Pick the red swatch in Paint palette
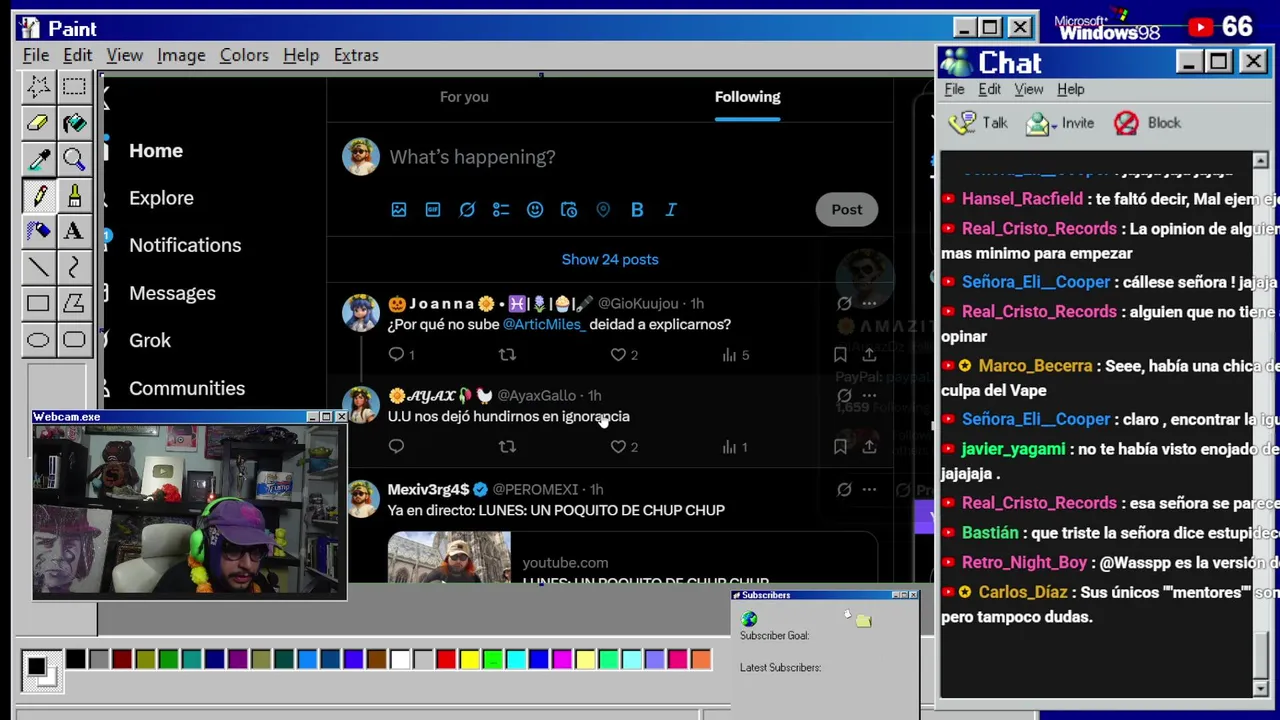The width and height of the screenshot is (1280, 720). pyautogui.click(x=446, y=659)
